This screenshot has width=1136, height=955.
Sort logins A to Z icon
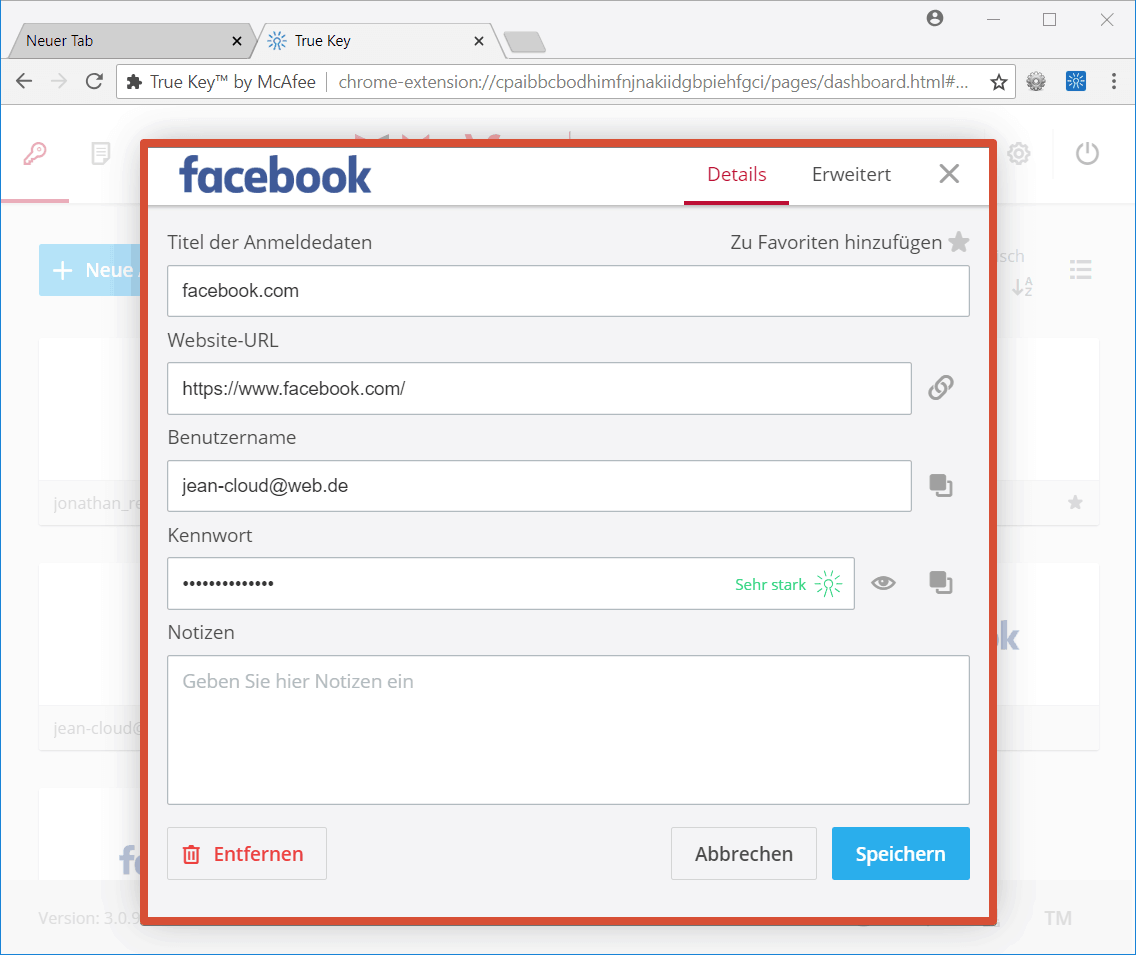point(1022,287)
